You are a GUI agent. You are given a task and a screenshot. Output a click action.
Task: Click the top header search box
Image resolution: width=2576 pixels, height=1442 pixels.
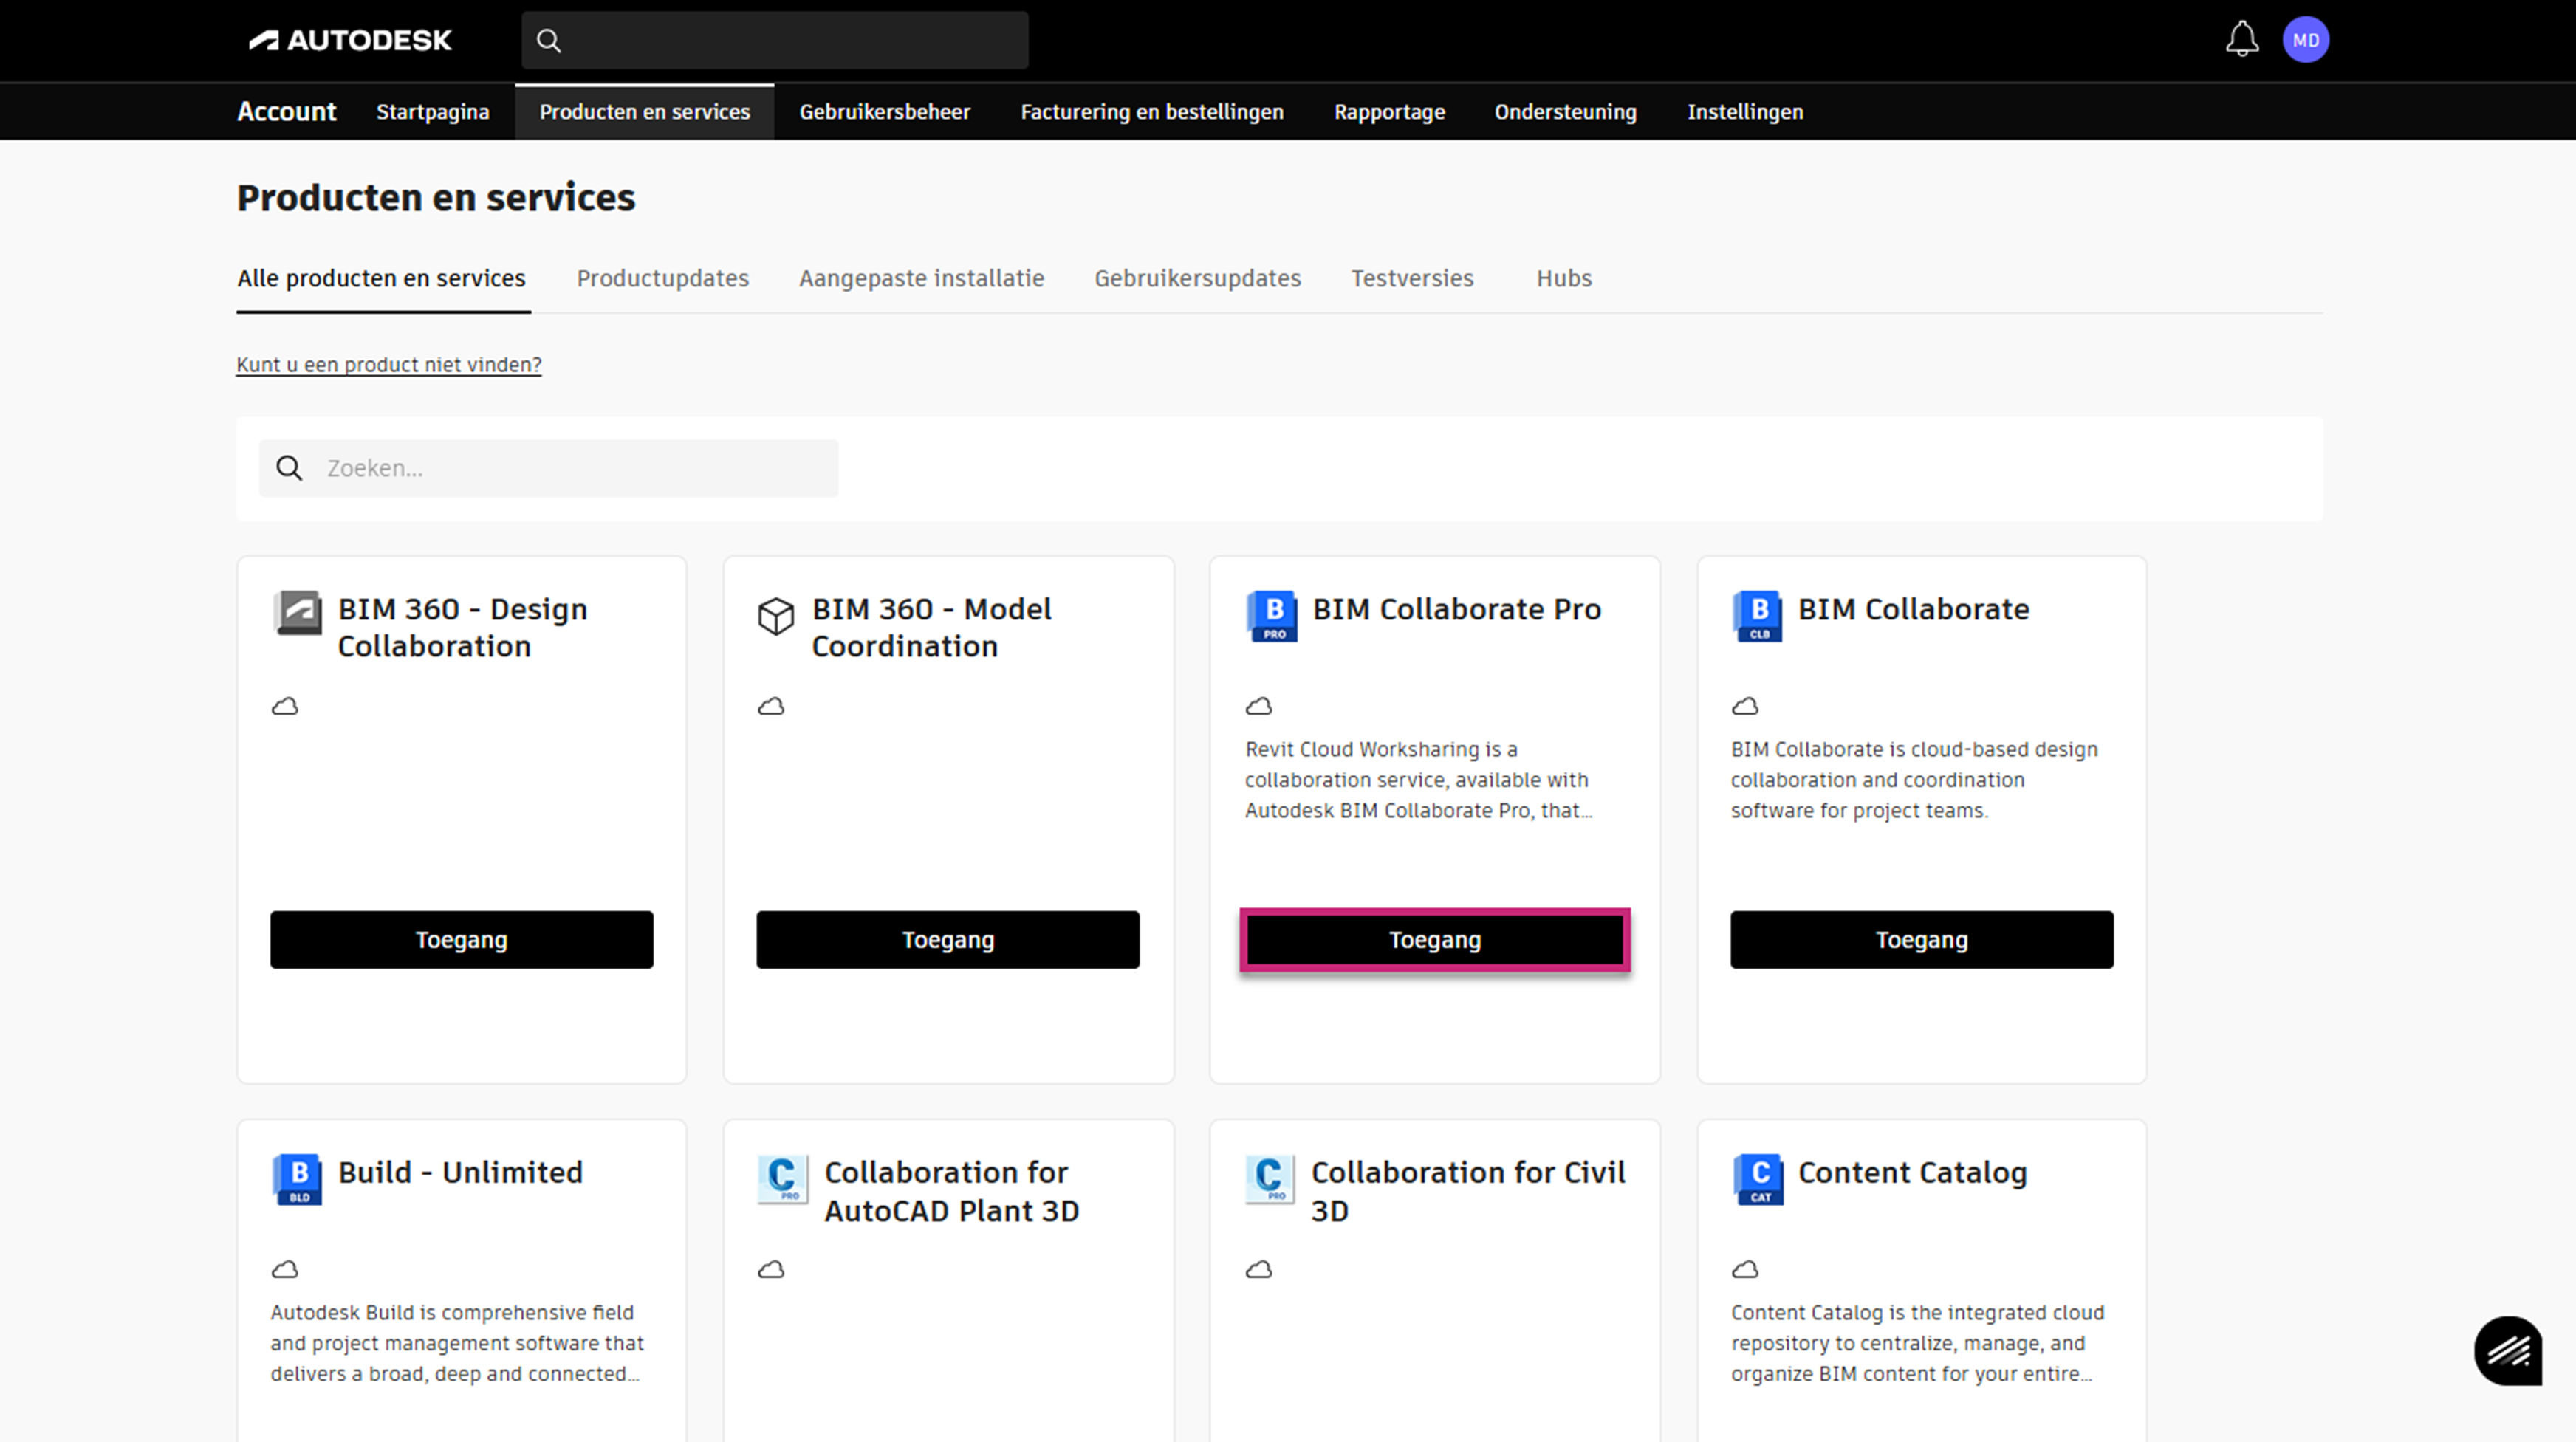coord(790,40)
